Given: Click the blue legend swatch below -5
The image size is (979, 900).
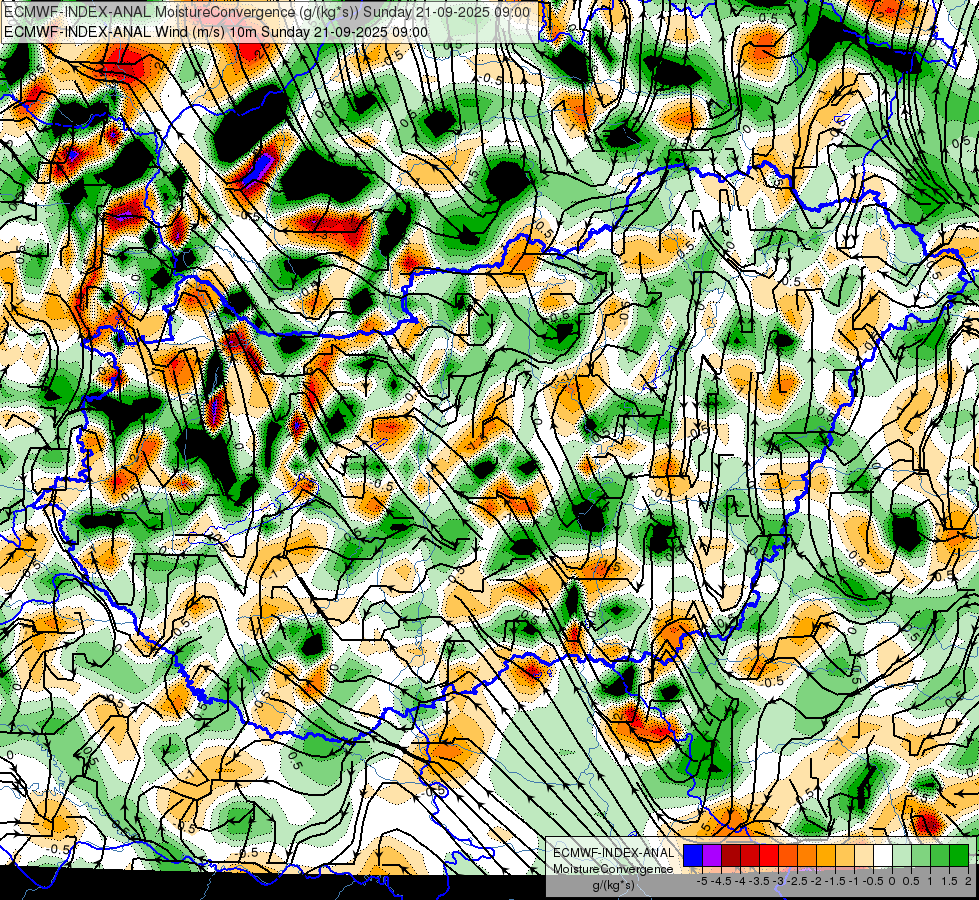Looking at the screenshot, I should tap(693, 856).
